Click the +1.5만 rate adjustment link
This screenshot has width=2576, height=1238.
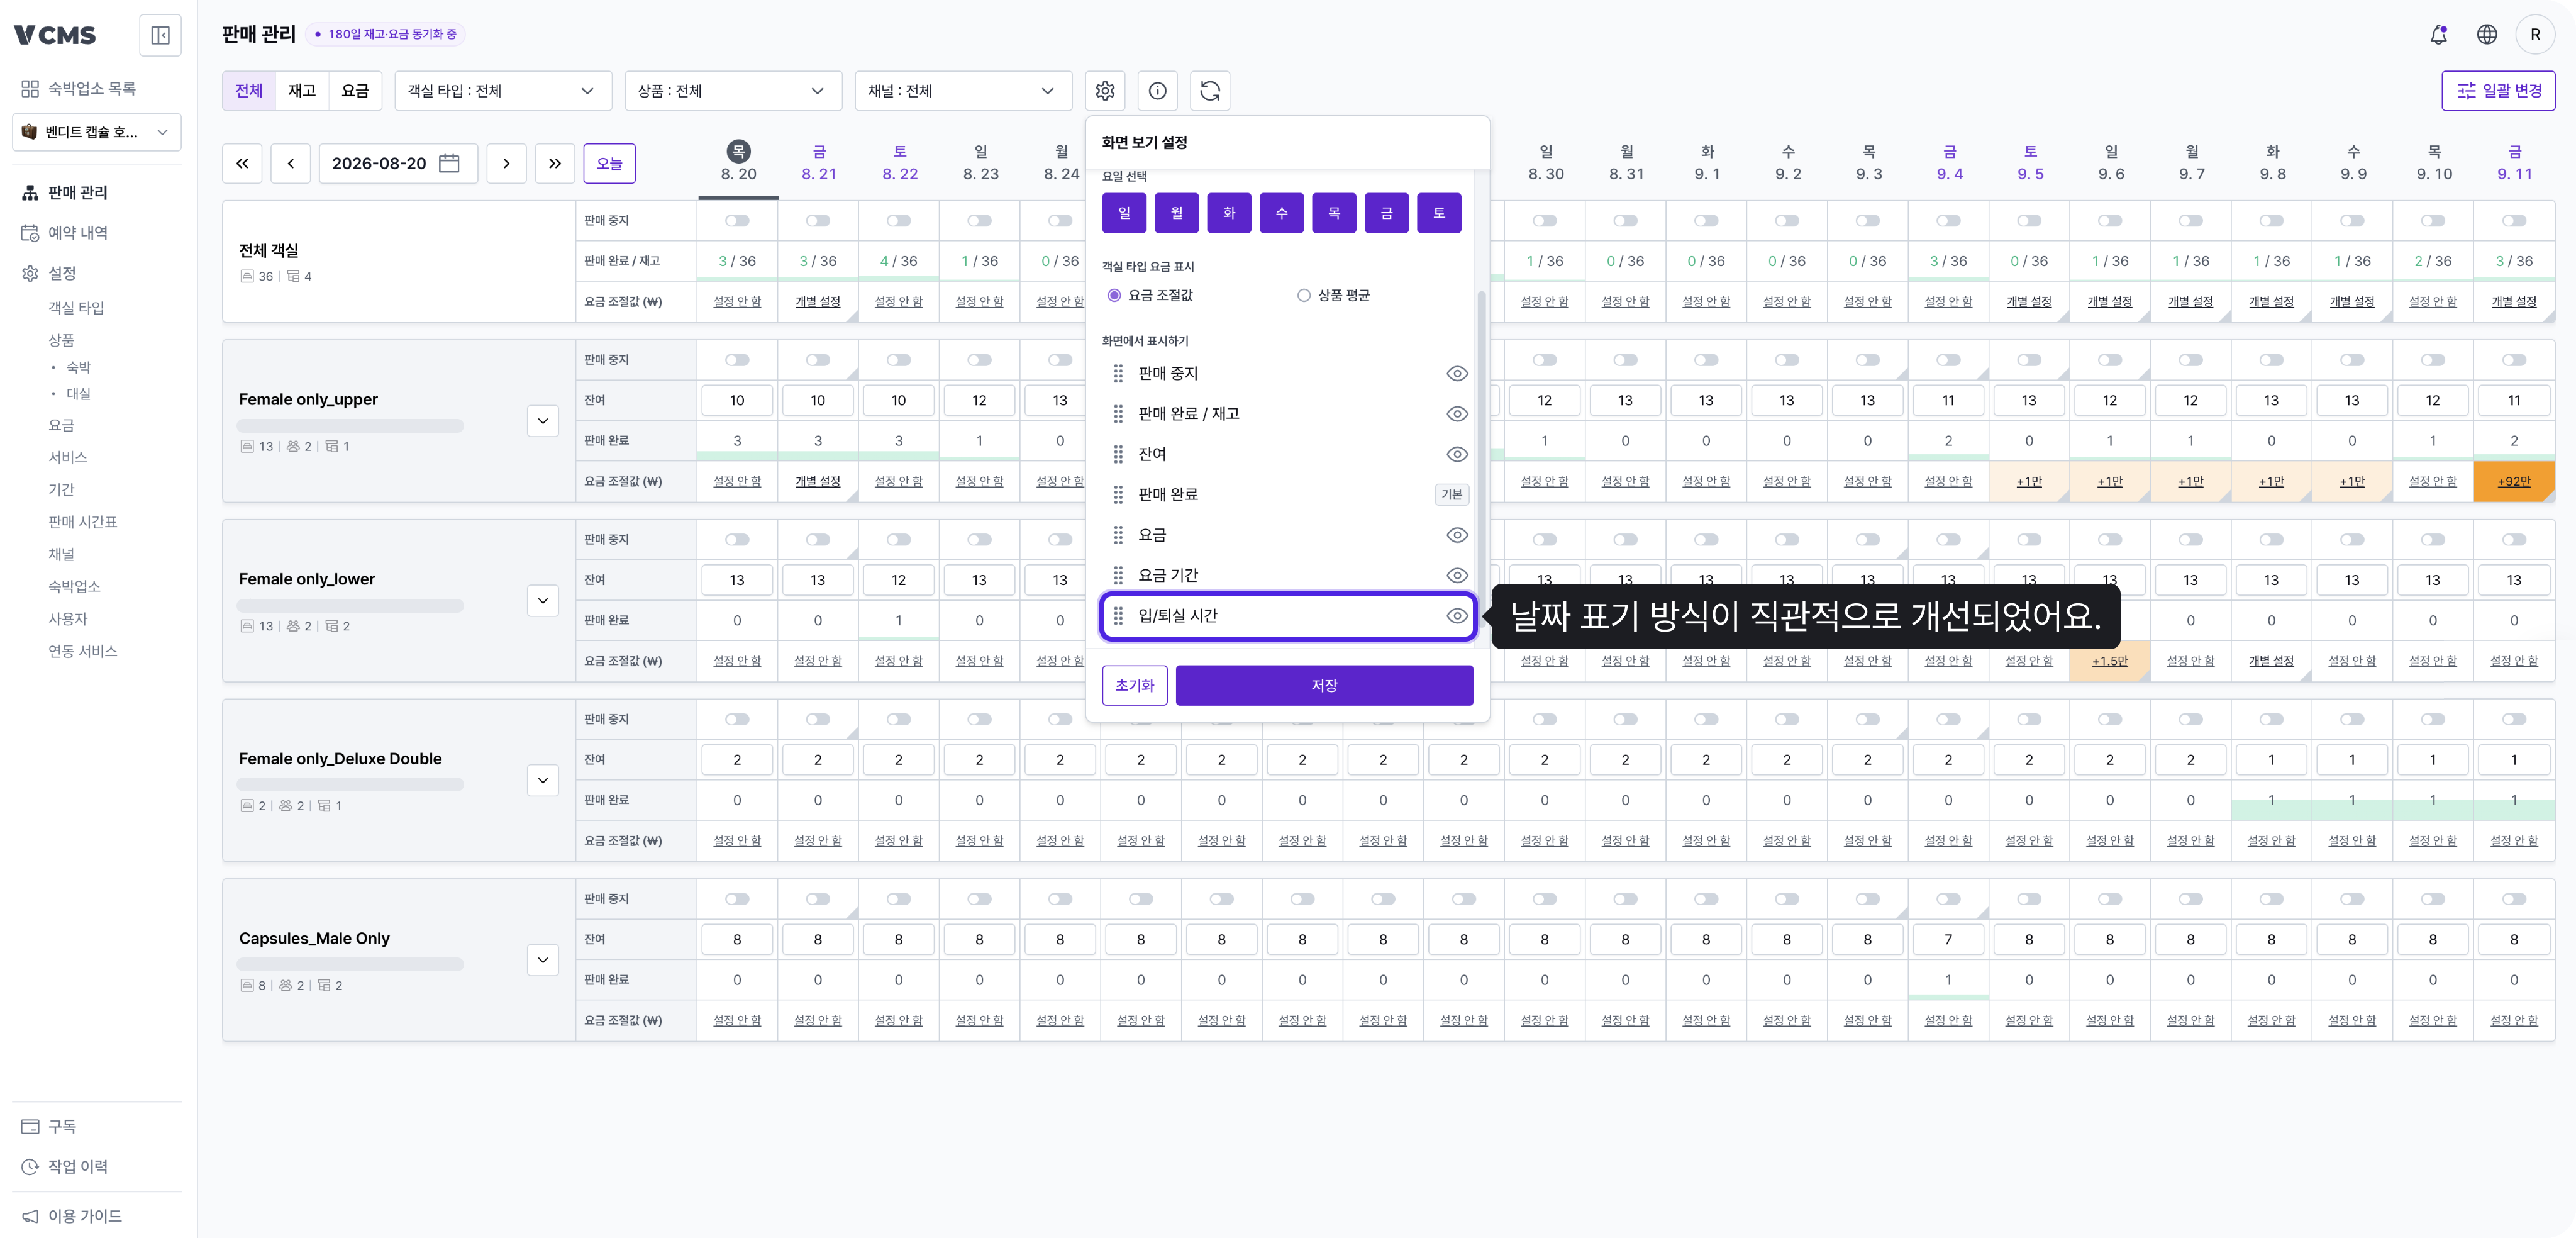tap(2110, 661)
